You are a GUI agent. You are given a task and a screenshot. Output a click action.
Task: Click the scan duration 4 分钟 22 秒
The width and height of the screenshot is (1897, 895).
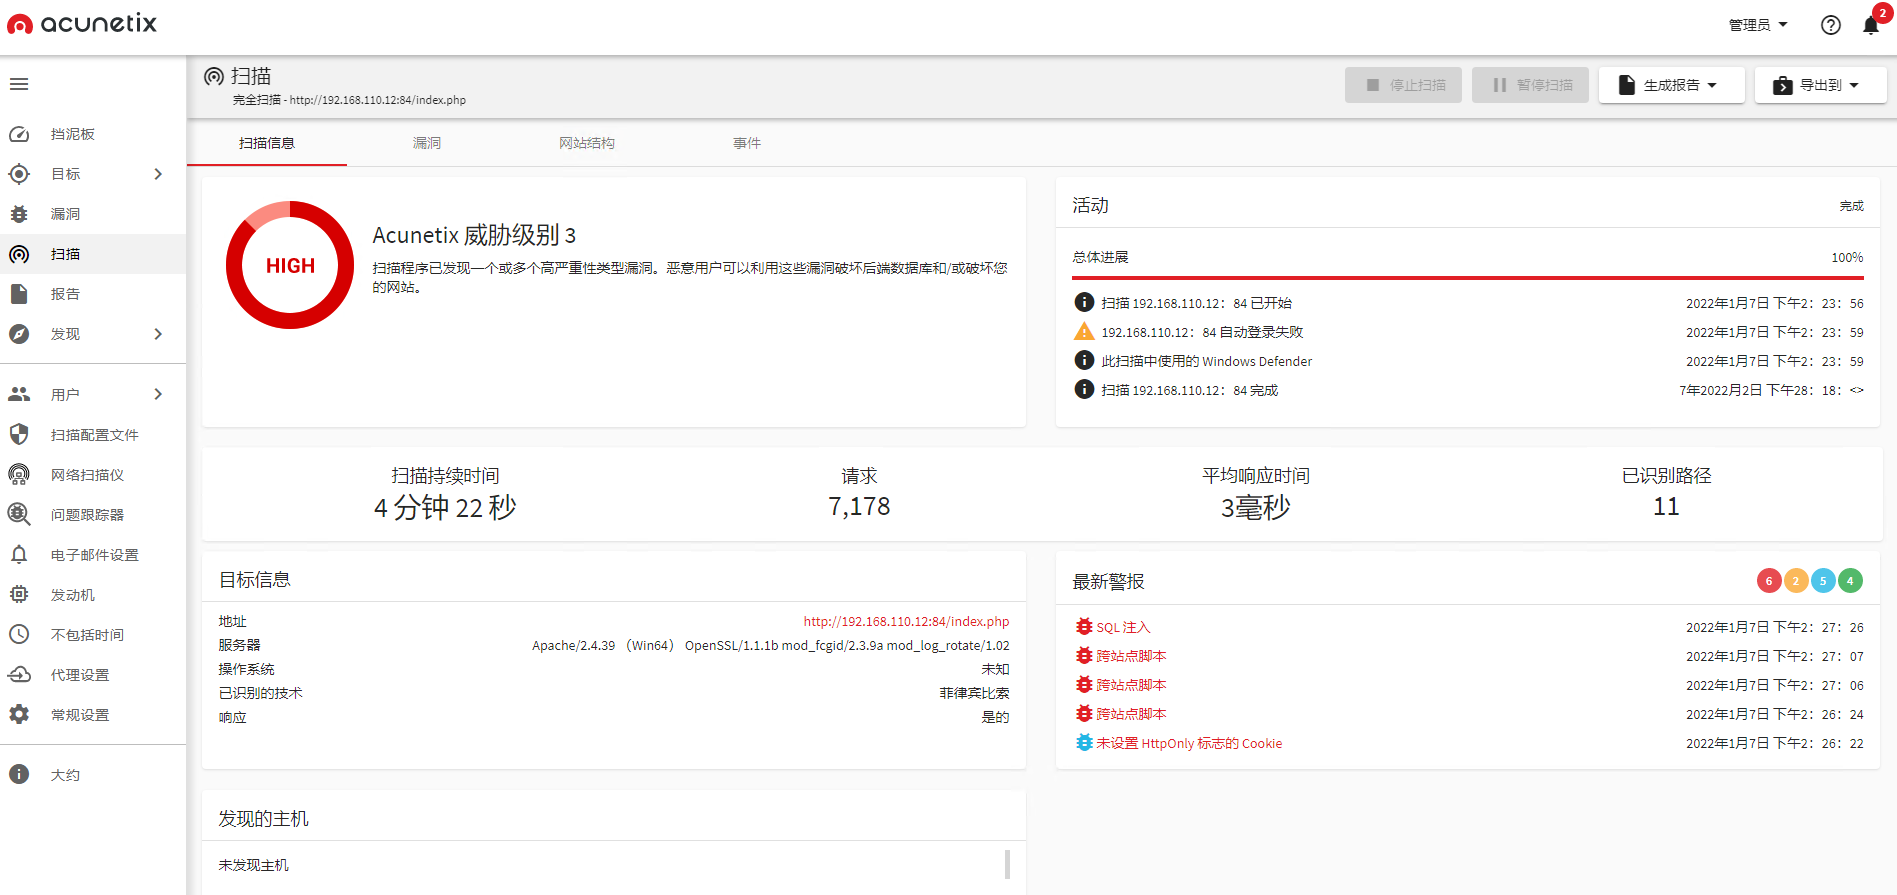445,507
